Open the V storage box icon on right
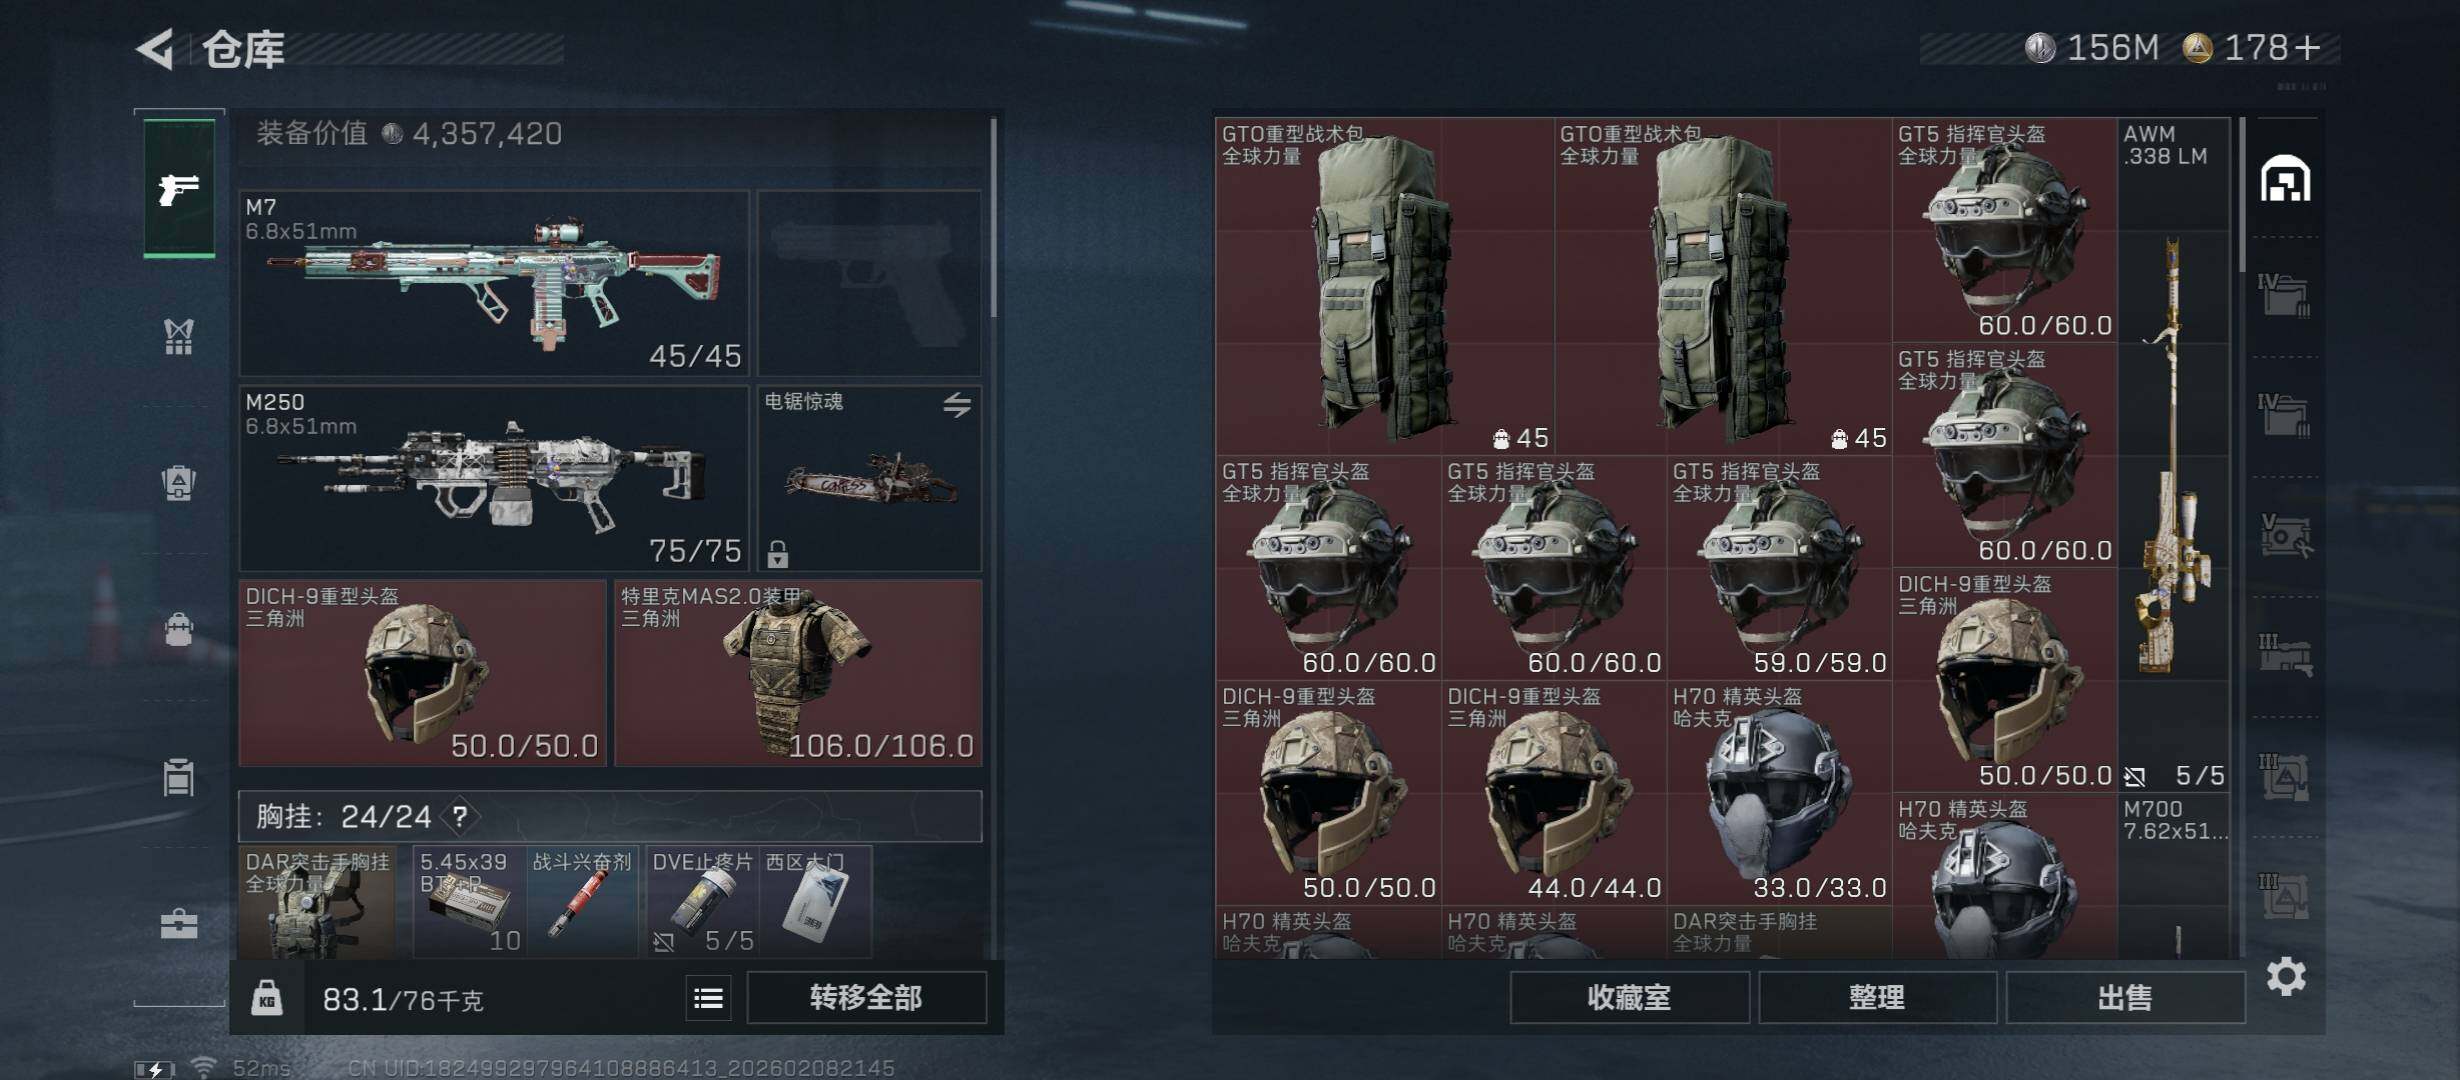Image resolution: width=2460 pixels, height=1080 pixels. 2284,535
